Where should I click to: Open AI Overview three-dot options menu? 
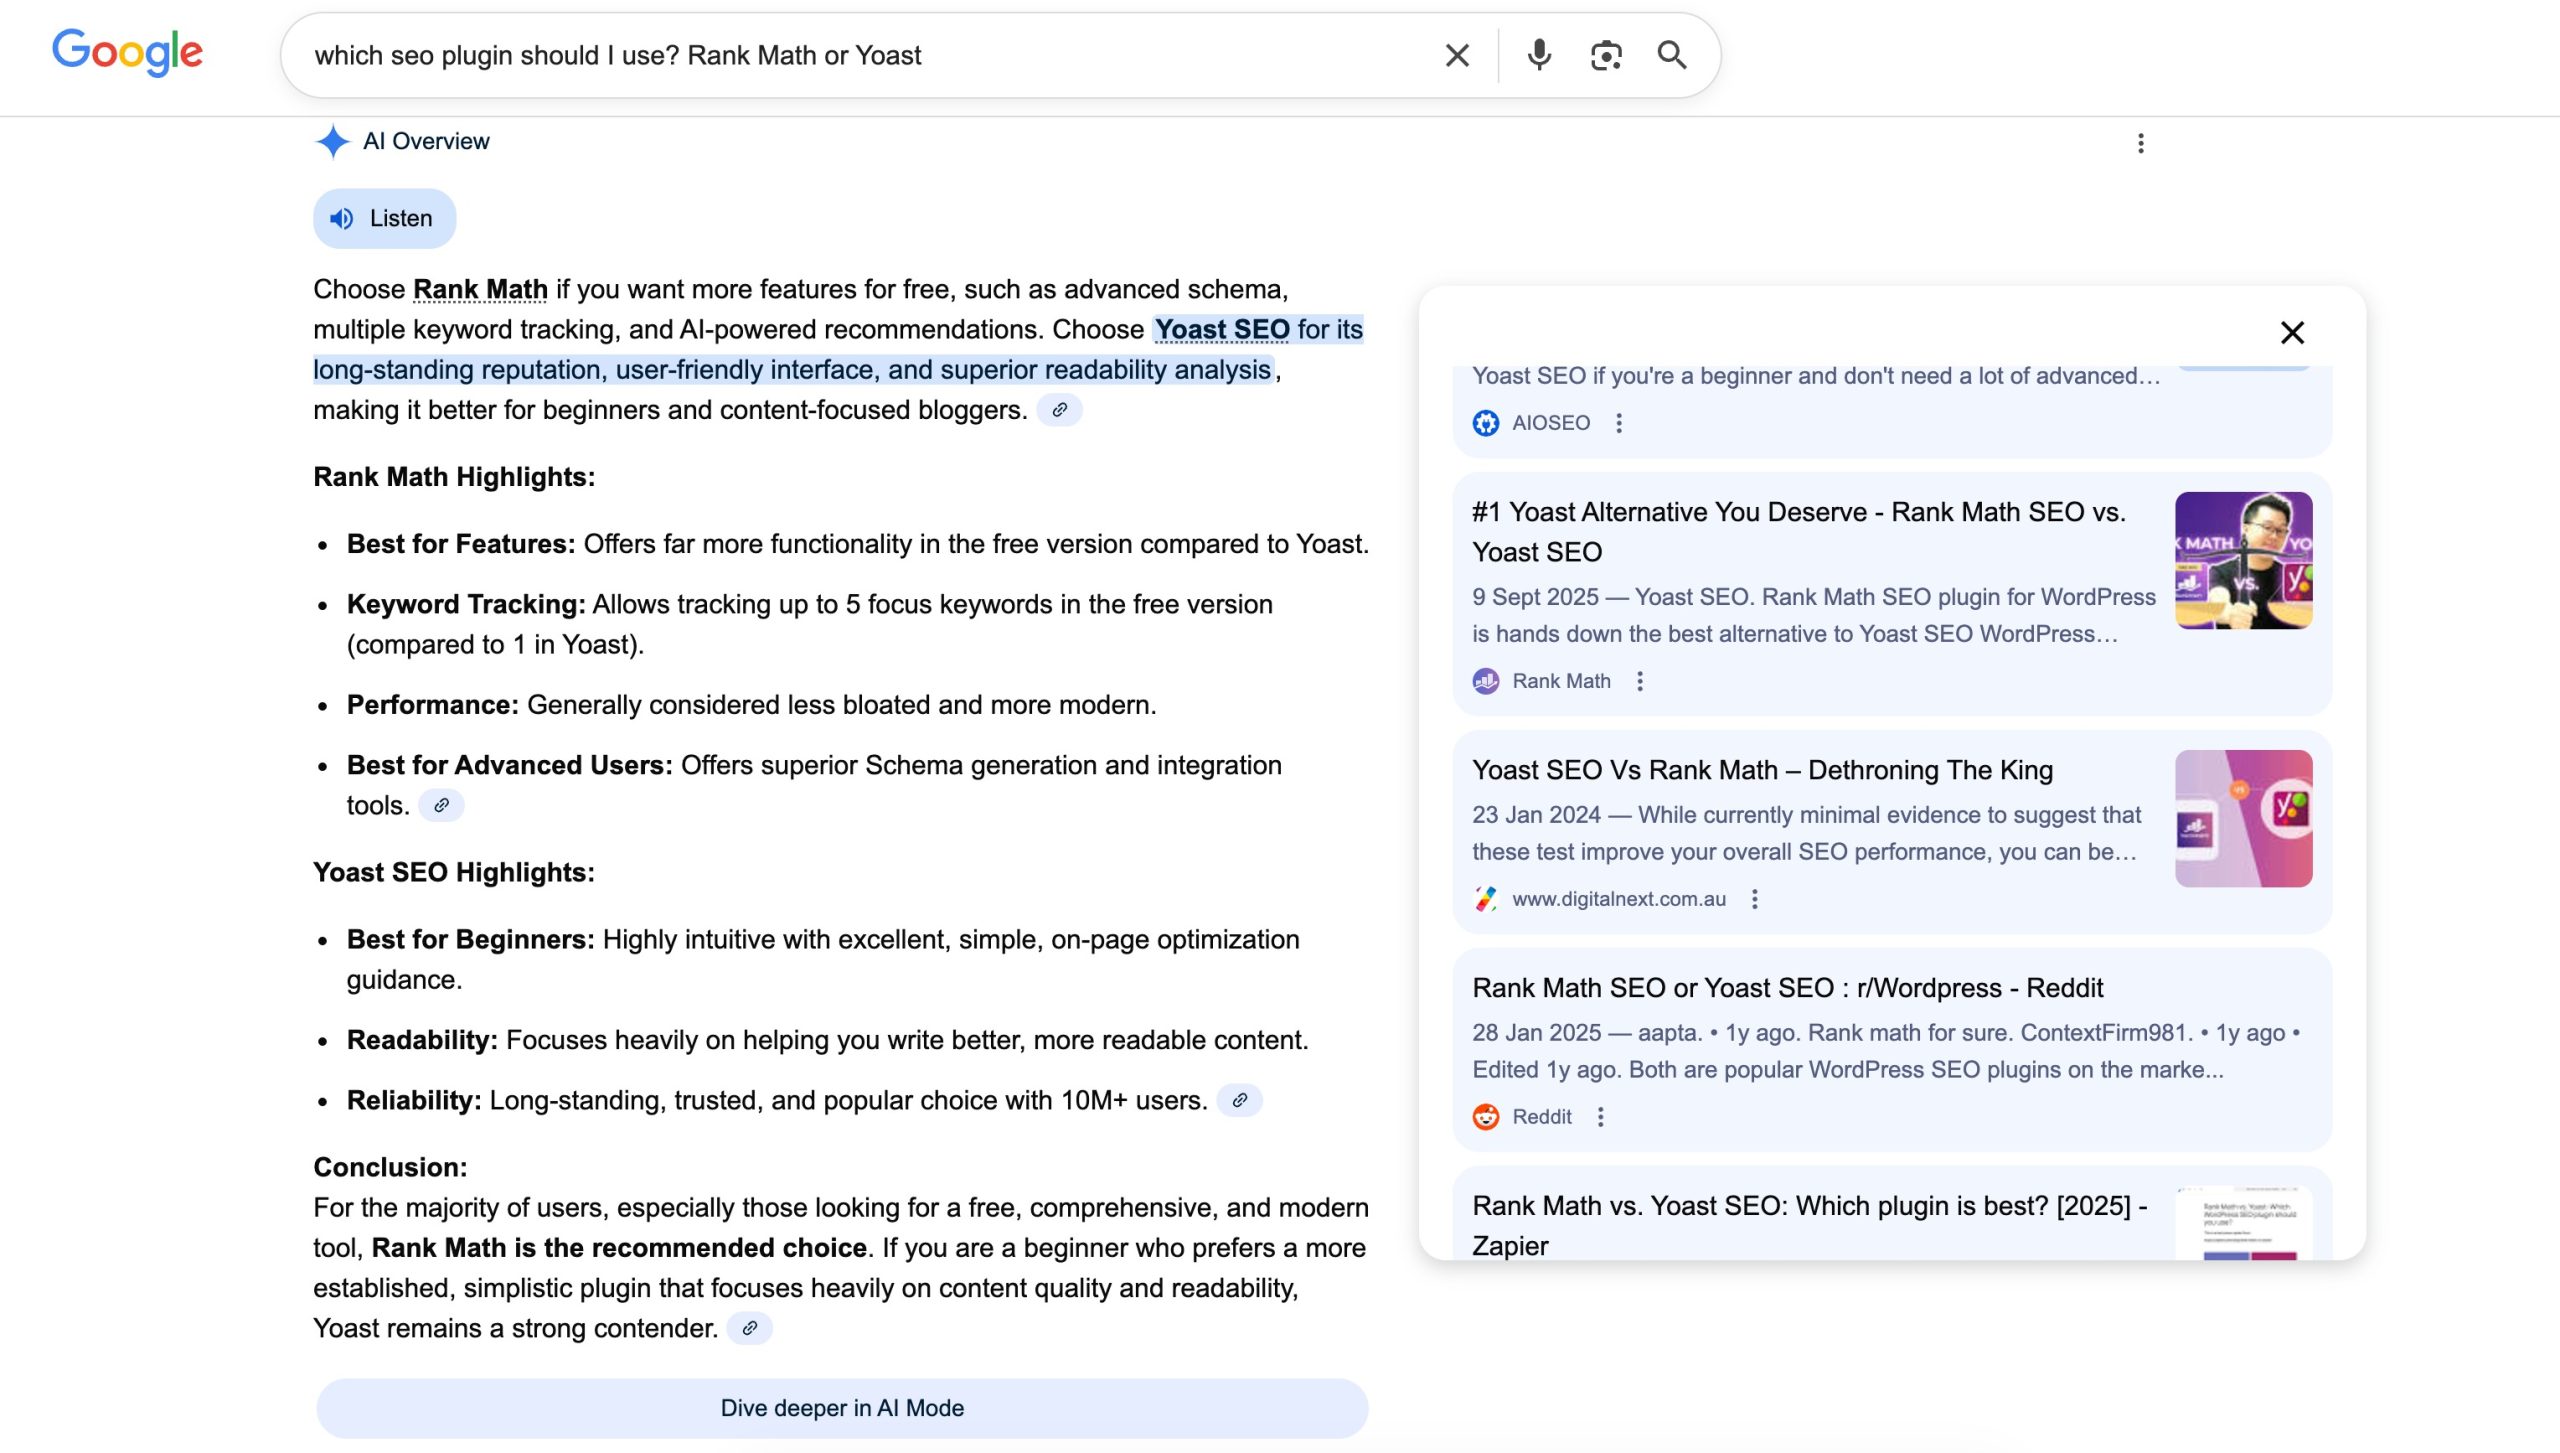(2140, 143)
